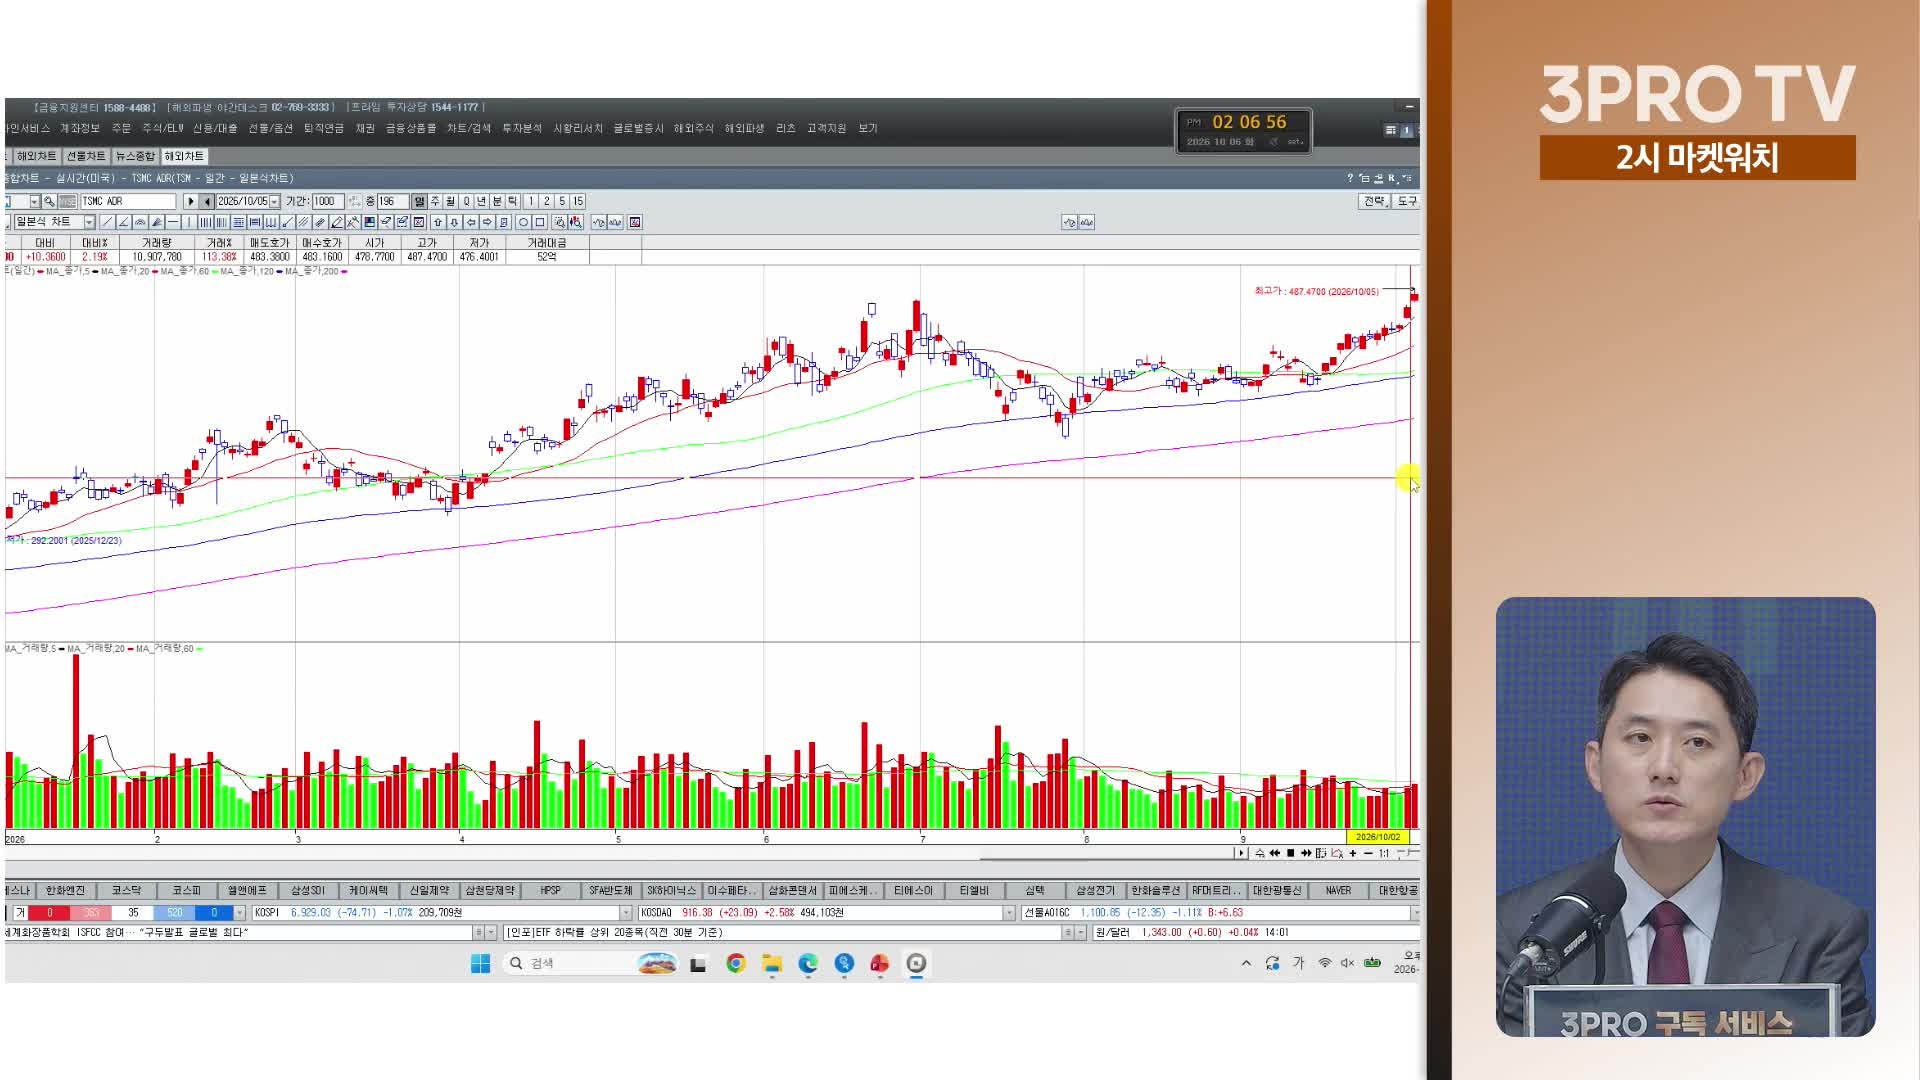Click the 기간 1000 period input field
The height and width of the screenshot is (1080, 1920).
click(328, 201)
